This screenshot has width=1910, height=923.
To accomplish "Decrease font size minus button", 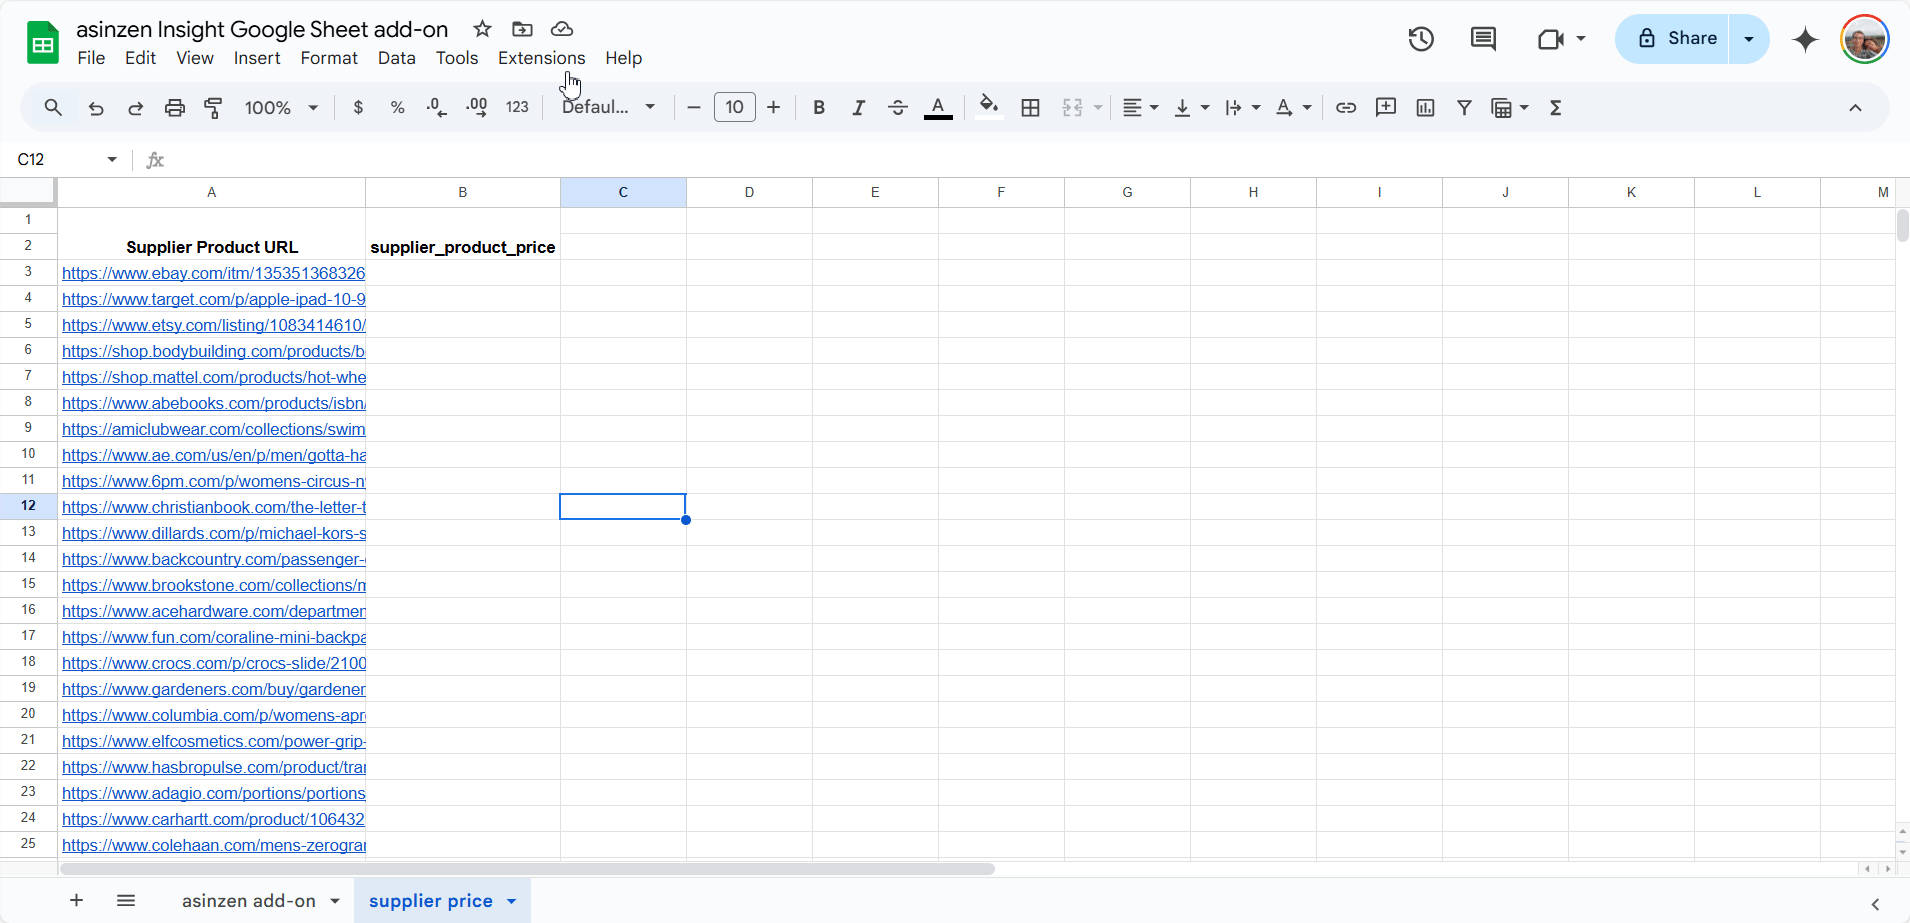I will click(694, 107).
